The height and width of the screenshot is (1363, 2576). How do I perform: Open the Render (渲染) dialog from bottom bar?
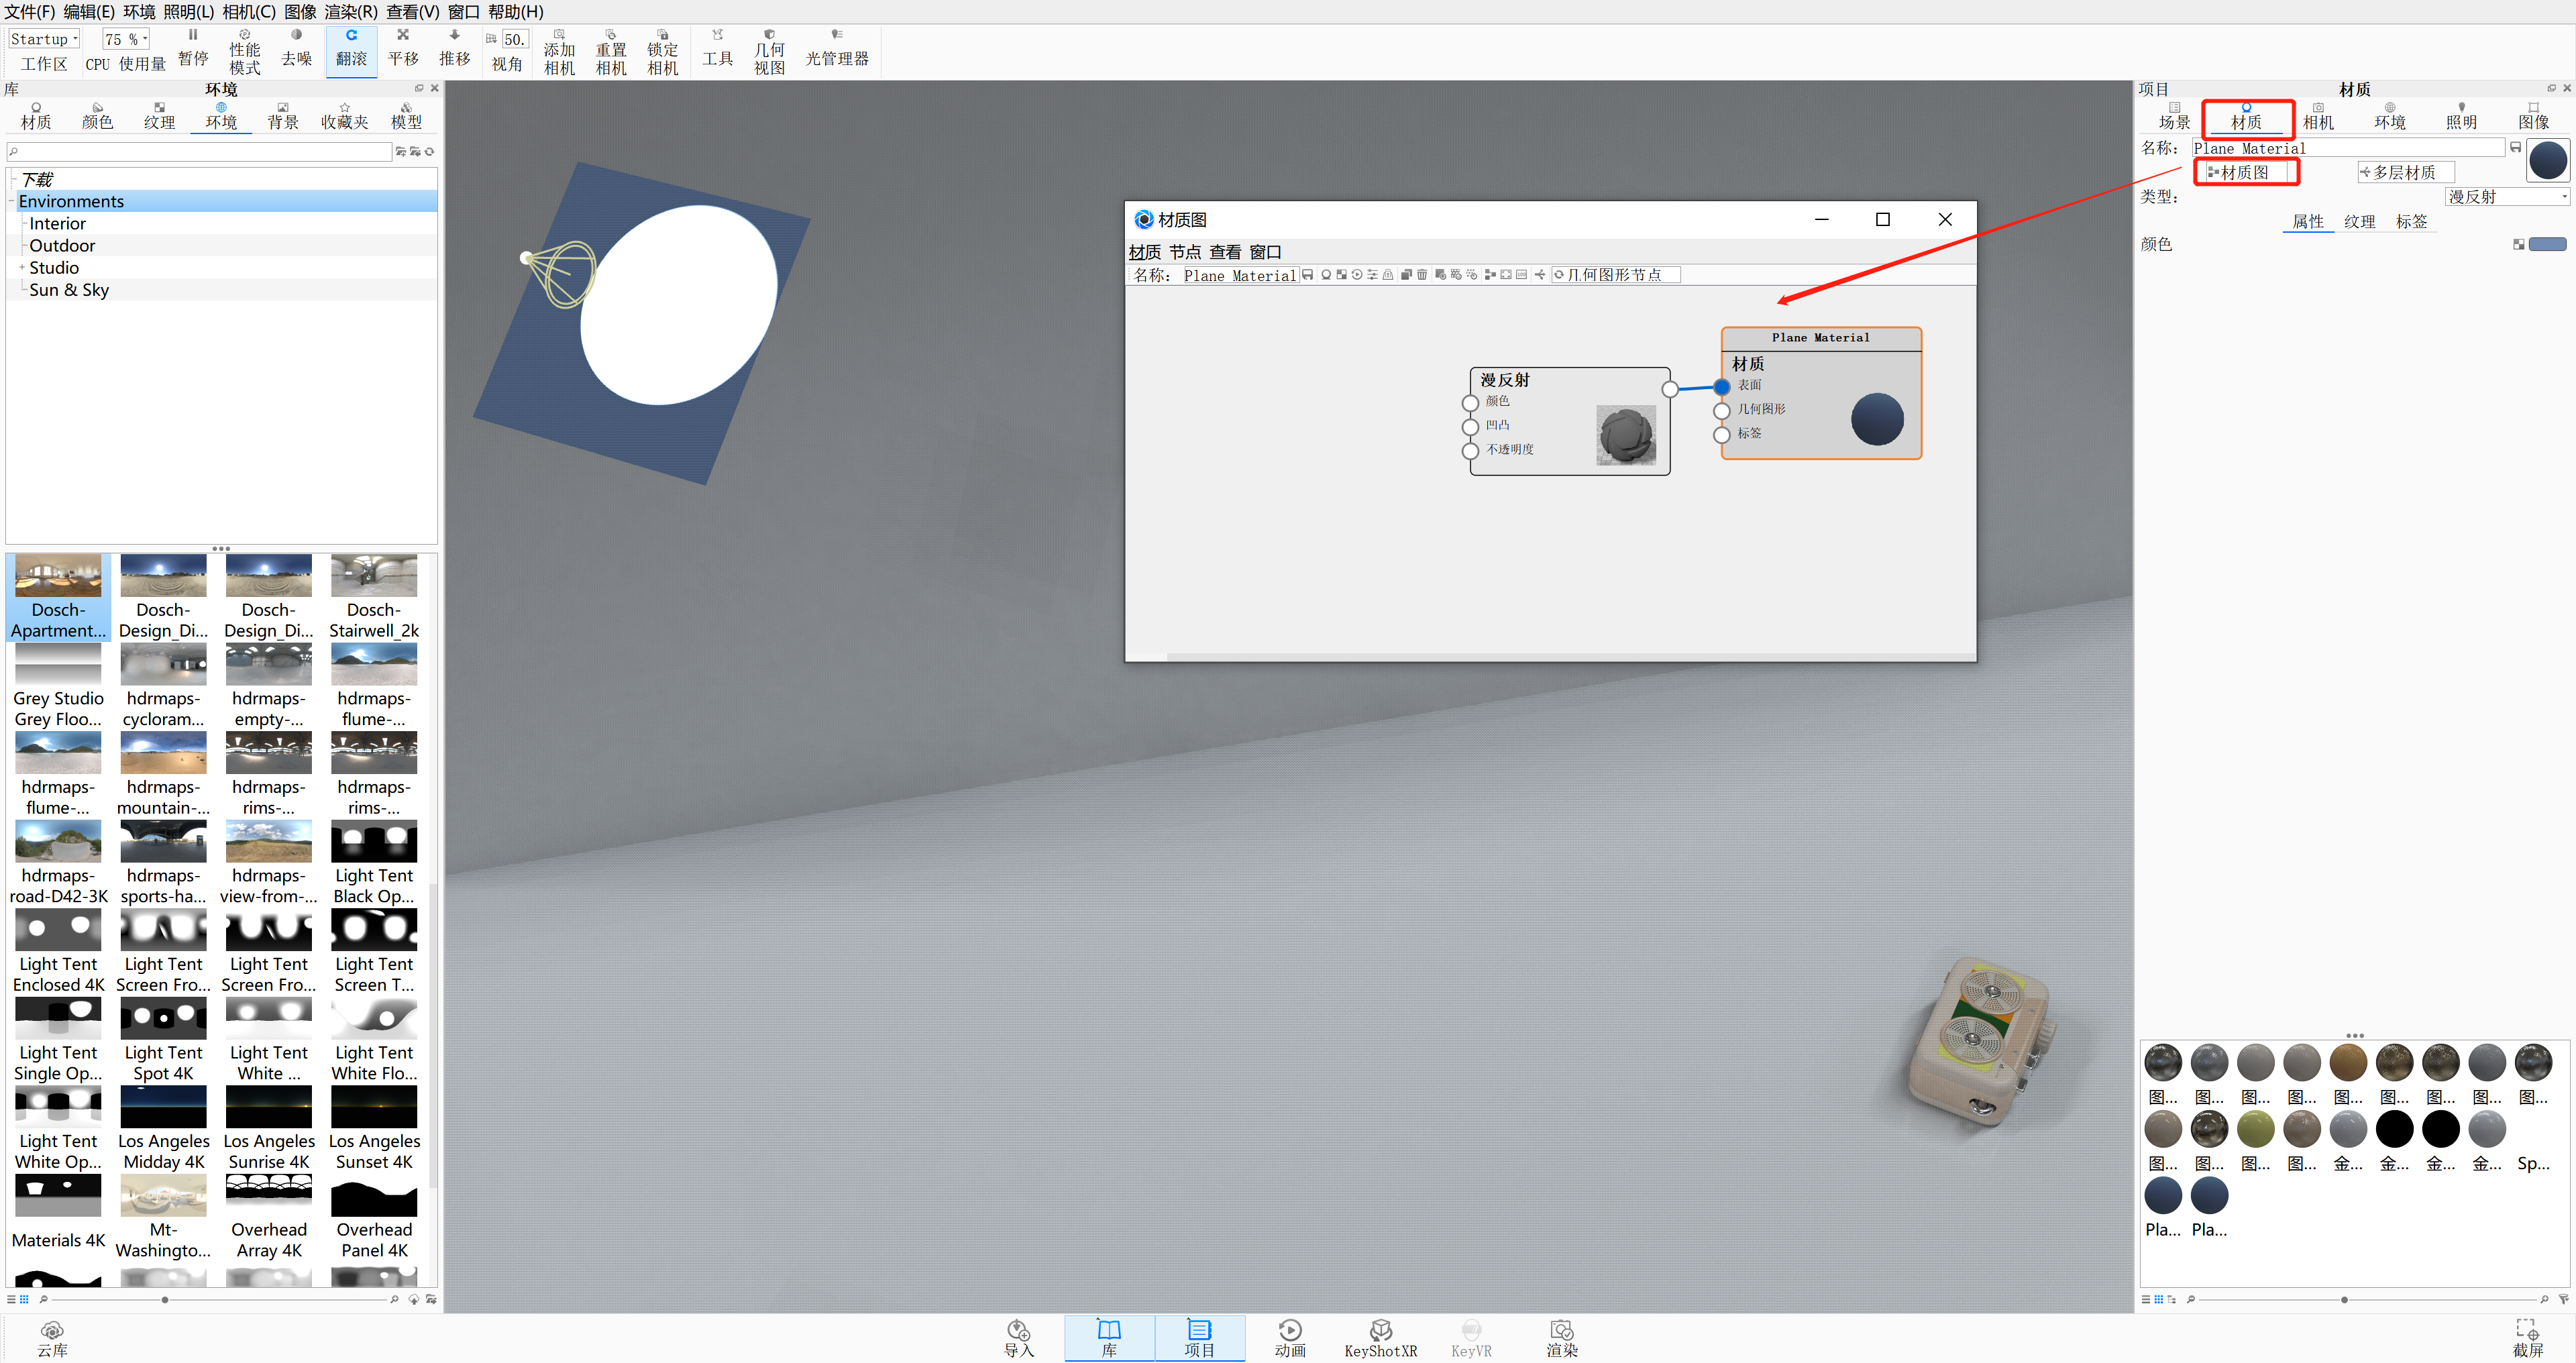pos(1561,1337)
